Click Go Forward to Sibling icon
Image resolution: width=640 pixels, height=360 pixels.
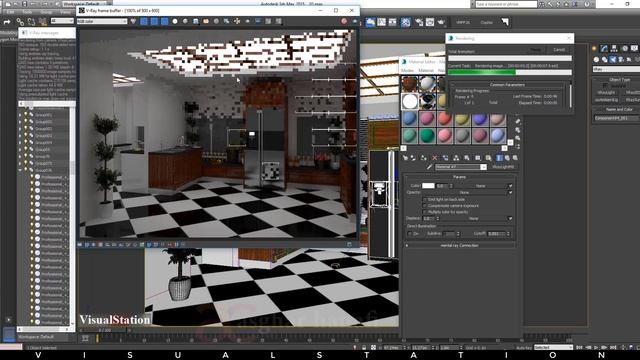click(x=515, y=158)
